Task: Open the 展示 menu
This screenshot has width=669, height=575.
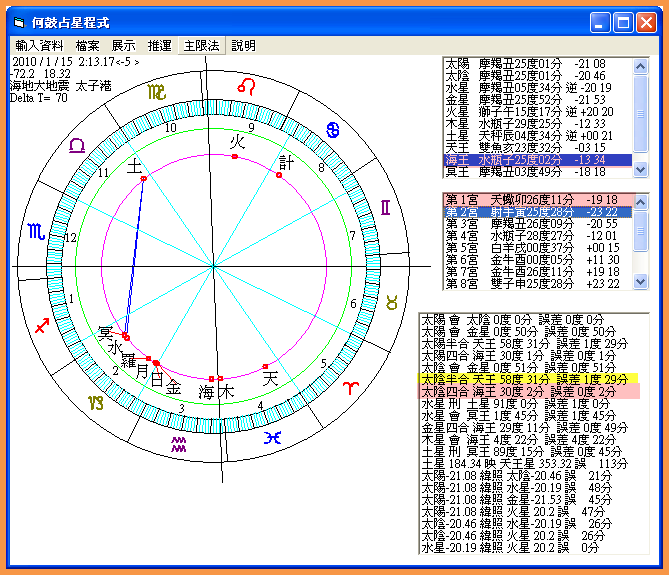Action: tap(123, 46)
